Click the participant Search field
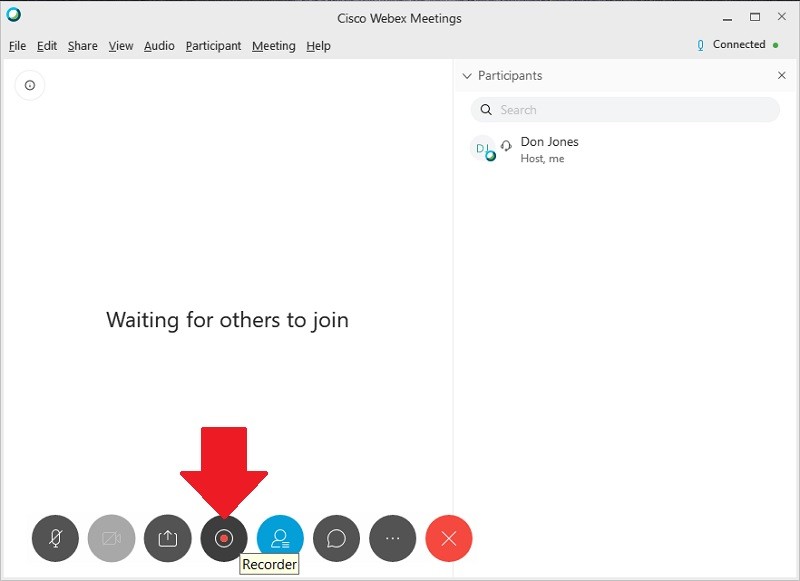This screenshot has width=800, height=581. point(600,110)
